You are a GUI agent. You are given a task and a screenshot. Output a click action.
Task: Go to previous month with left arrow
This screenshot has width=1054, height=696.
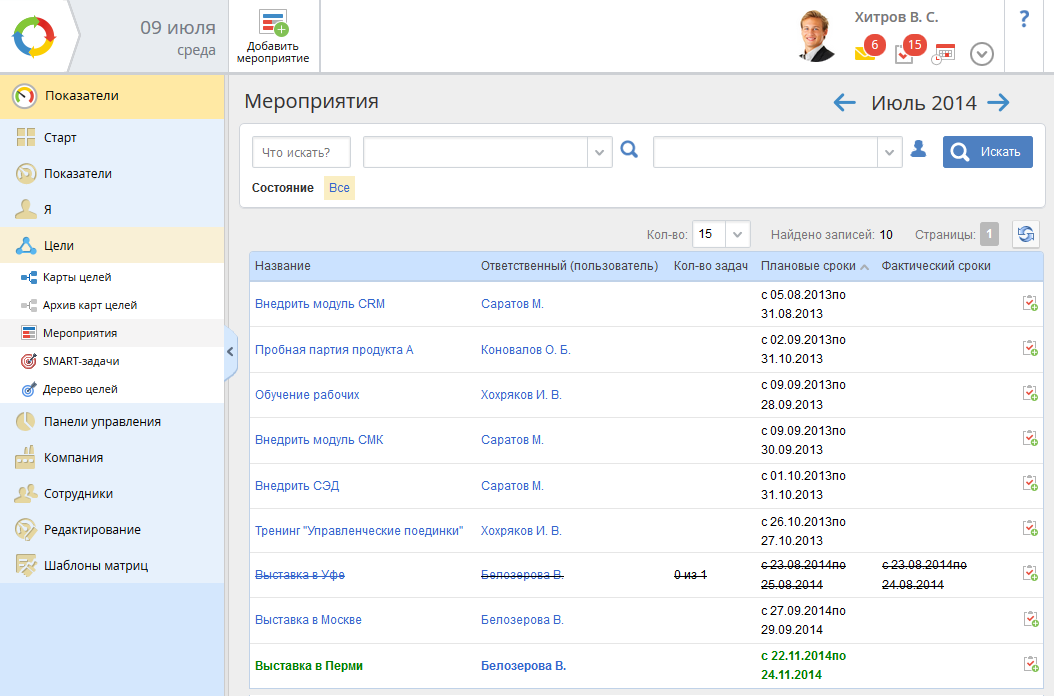click(x=845, y=102)
